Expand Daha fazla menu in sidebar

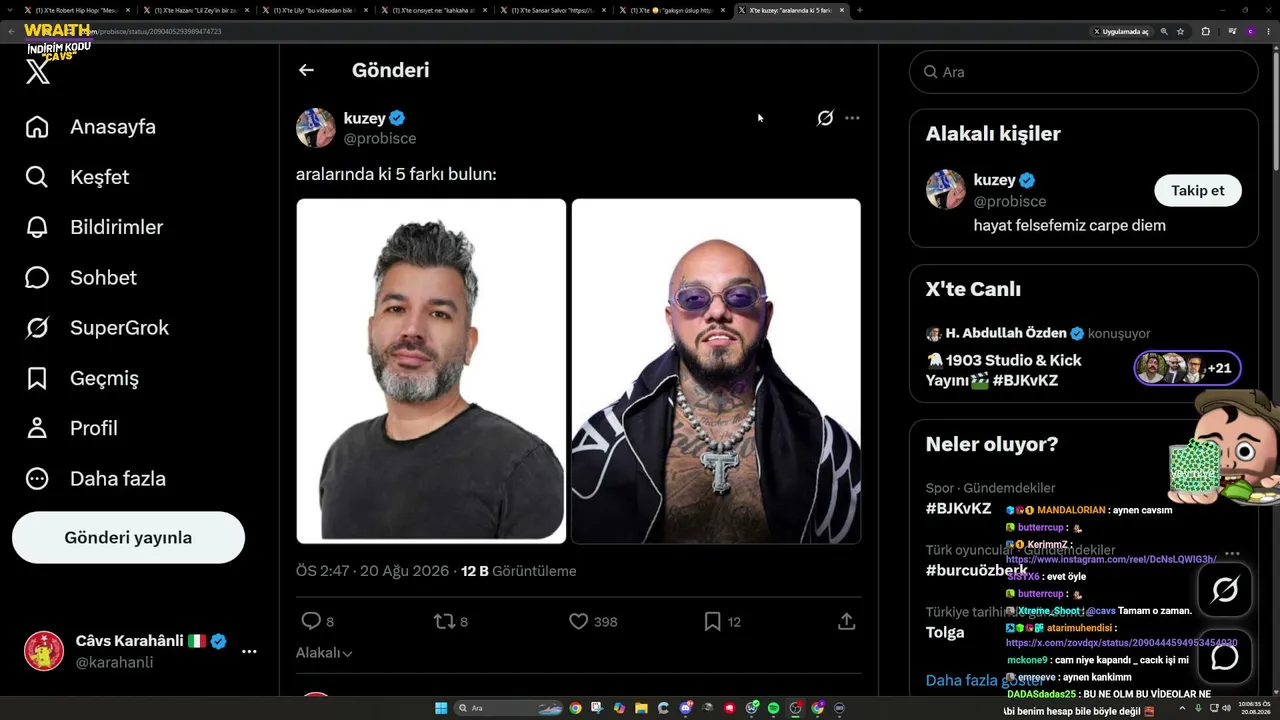point(95,478)
